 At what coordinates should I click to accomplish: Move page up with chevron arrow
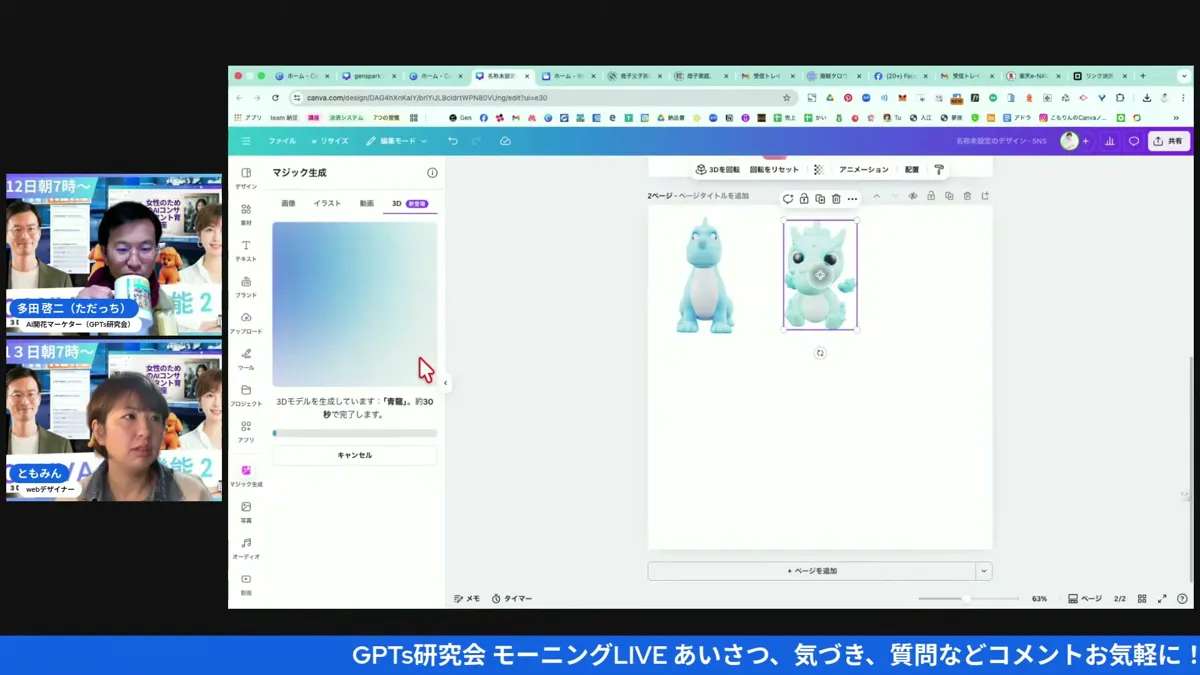[877, 196]
